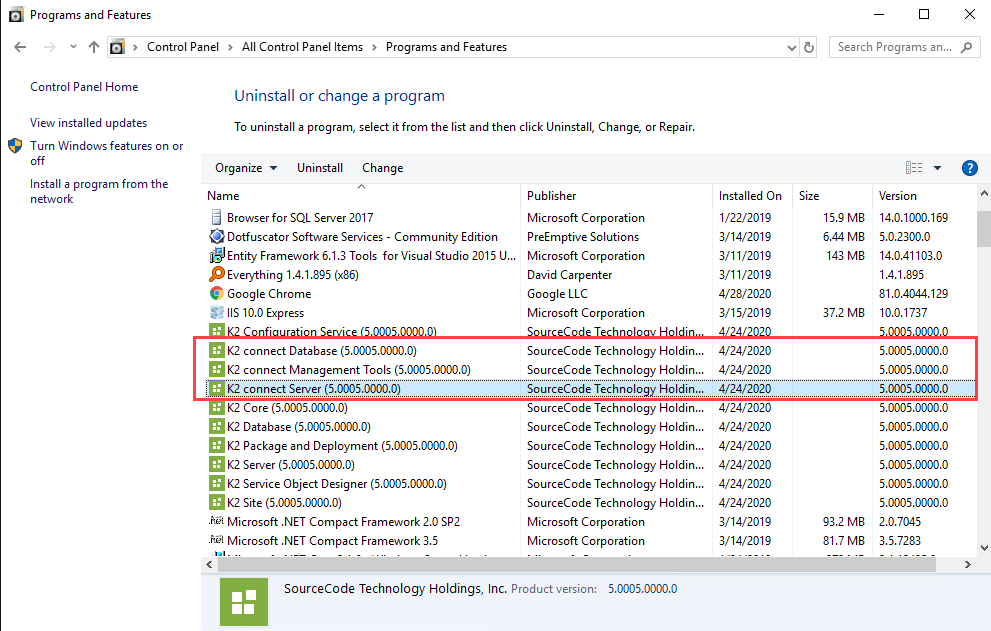Click the Forward navigation arrow
Viewport: 991px width, 631px height.
tap(49, 47)
